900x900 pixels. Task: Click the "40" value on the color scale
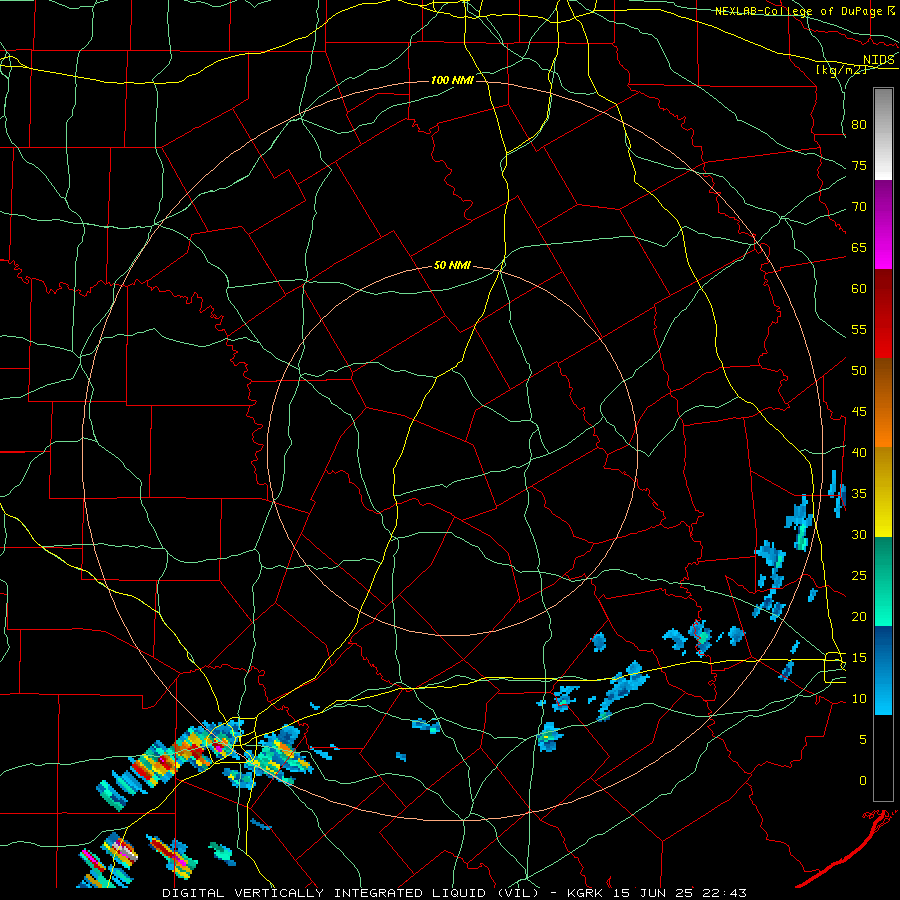(859, 452)
